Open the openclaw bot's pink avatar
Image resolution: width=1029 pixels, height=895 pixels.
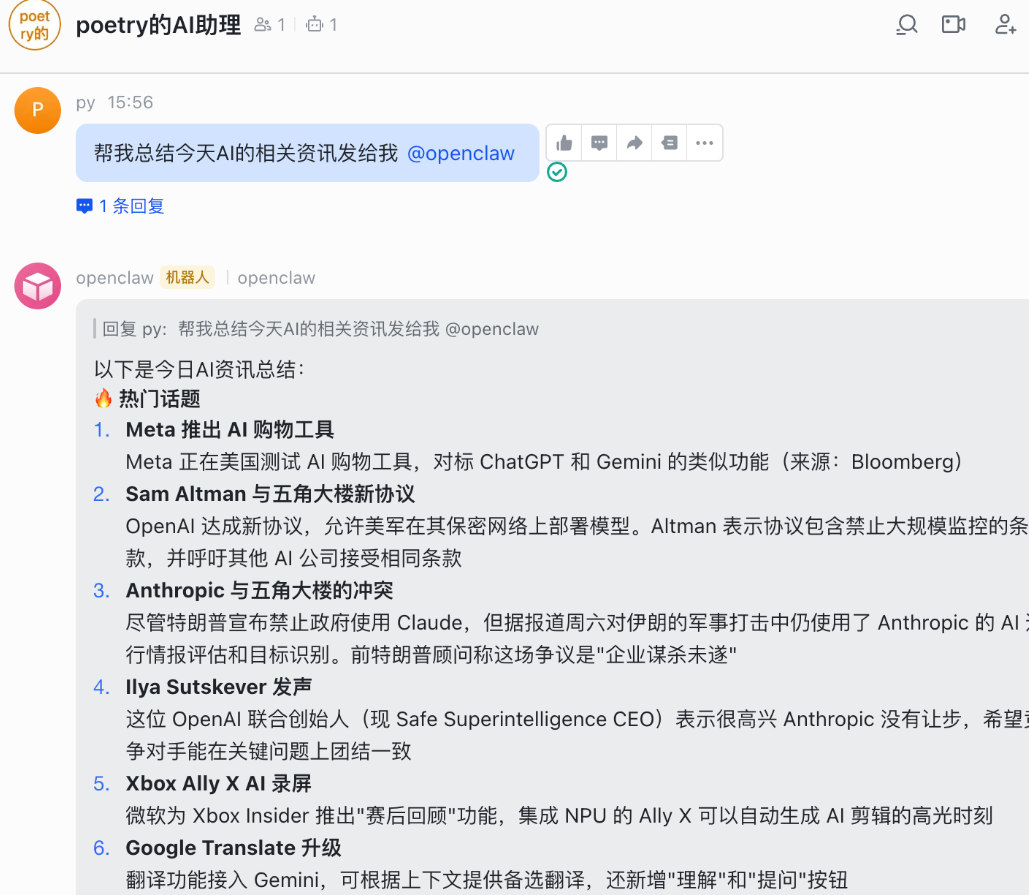point(37,286)
